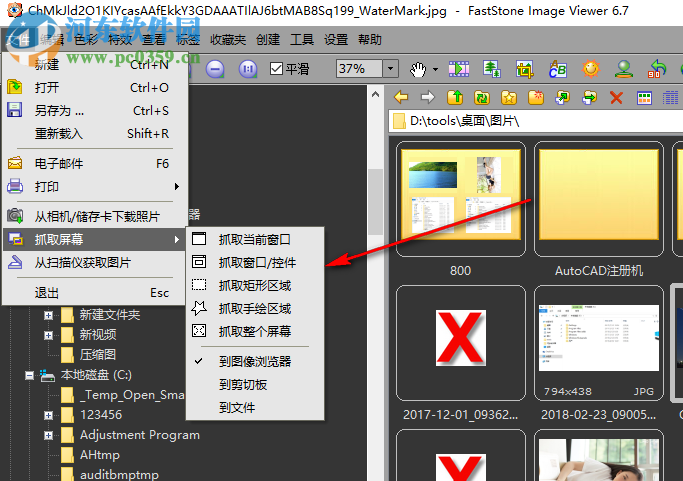Select the 2018-02-23_09005 JPG thumbnail
683x481 pixels.
[598, 343]
